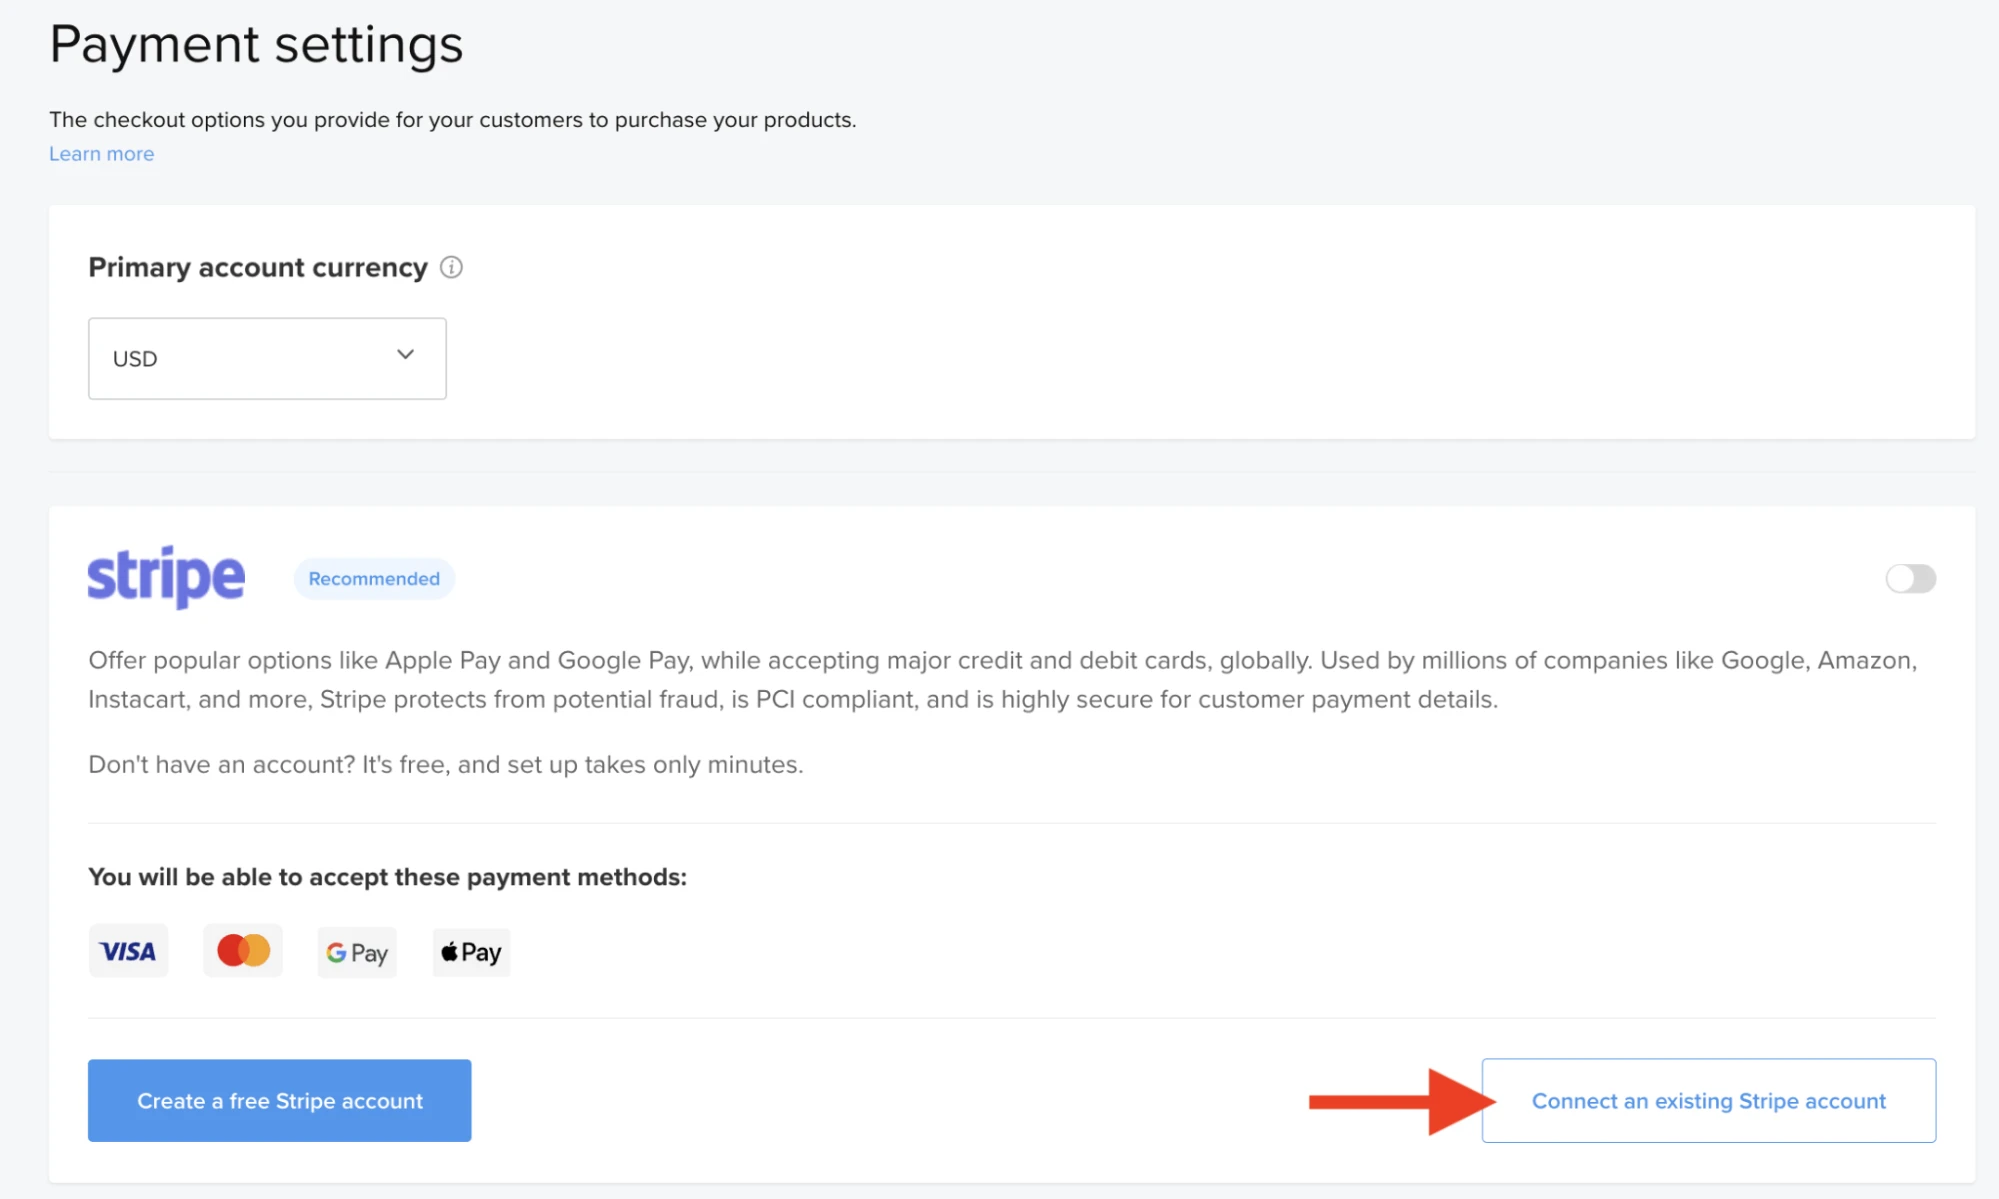
Task: Click the Payment settings heading
Action: (x=256, y=43)
